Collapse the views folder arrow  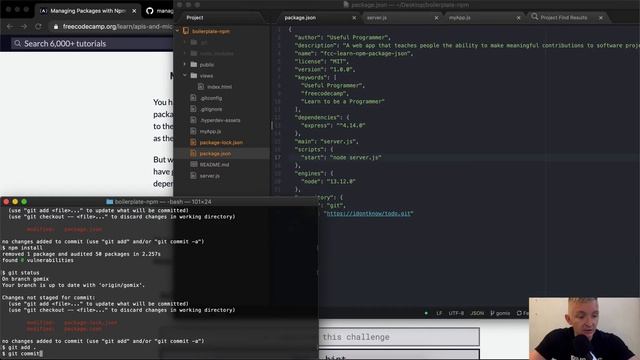click(x=185, y=76)
